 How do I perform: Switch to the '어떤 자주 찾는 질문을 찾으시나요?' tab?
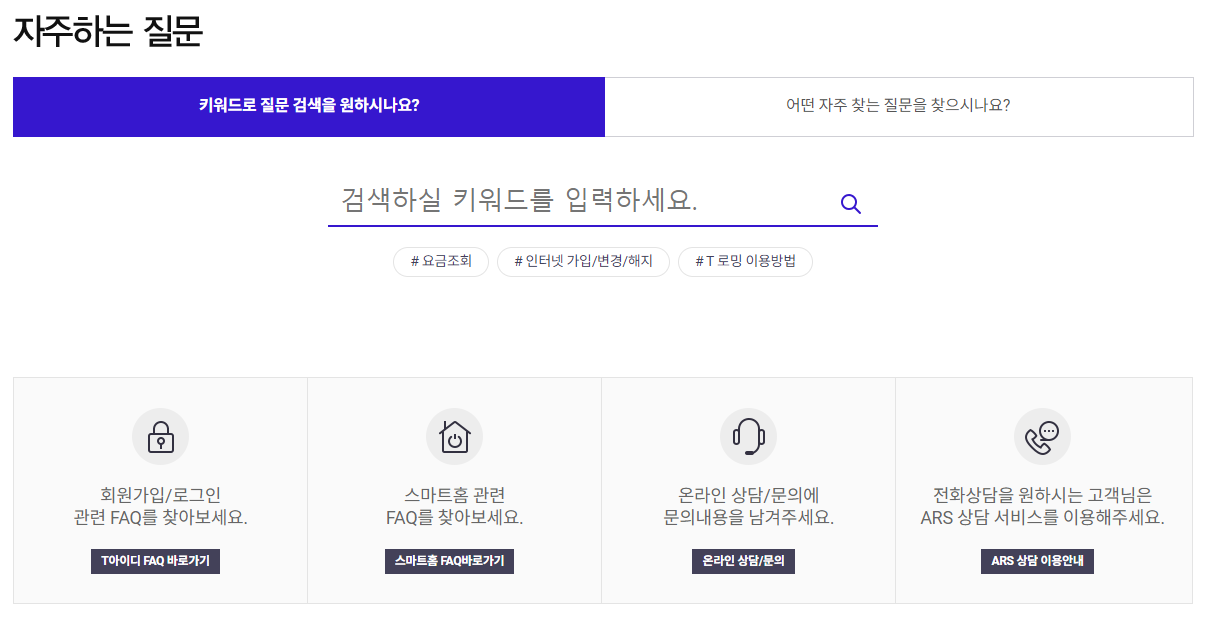pyautogui.click(x=900, y=107)
